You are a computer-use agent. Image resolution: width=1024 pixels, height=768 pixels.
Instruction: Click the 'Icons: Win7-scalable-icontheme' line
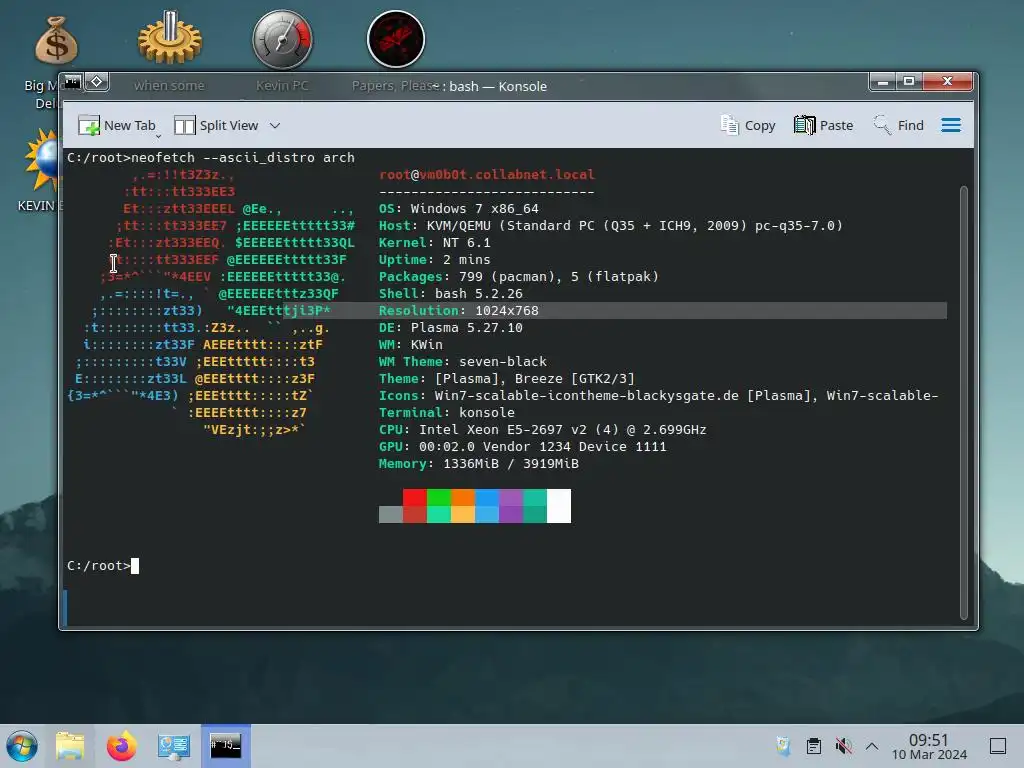point(658,396)
